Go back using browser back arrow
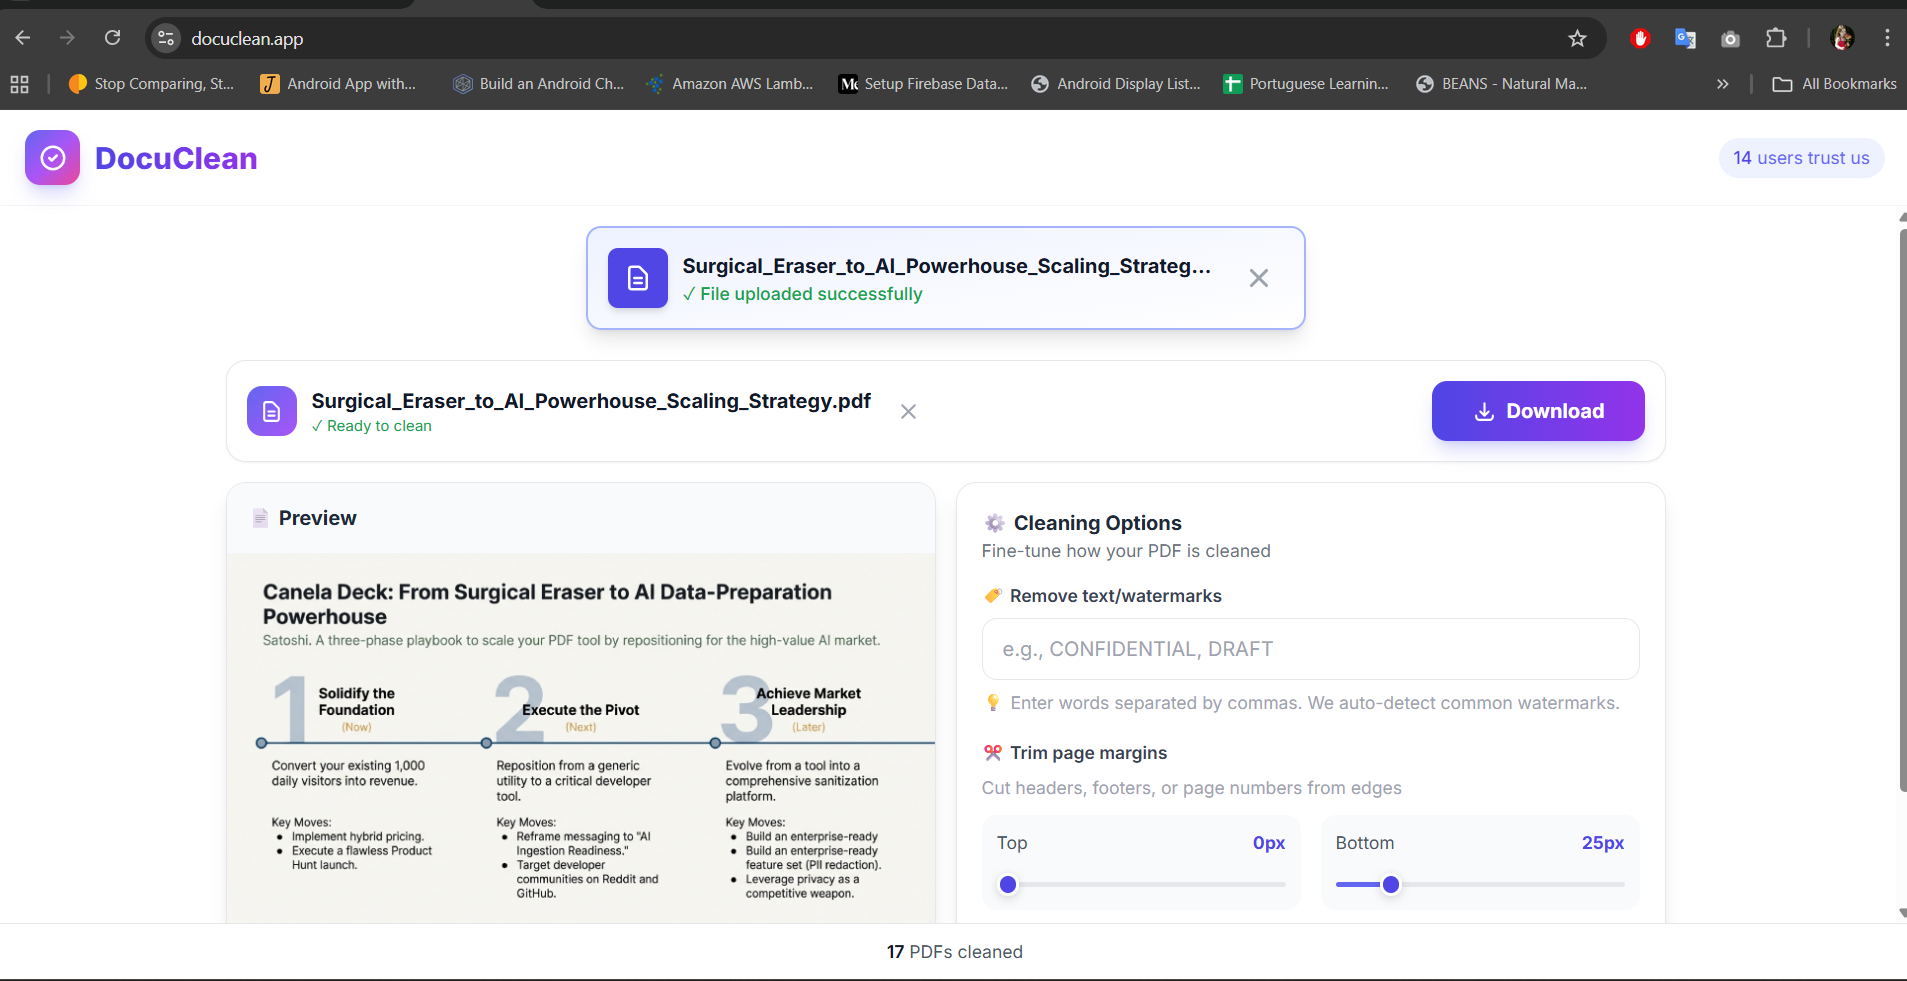Image resolution: width=1907 pixels, height=981 pixels. (x=23, y=38)
